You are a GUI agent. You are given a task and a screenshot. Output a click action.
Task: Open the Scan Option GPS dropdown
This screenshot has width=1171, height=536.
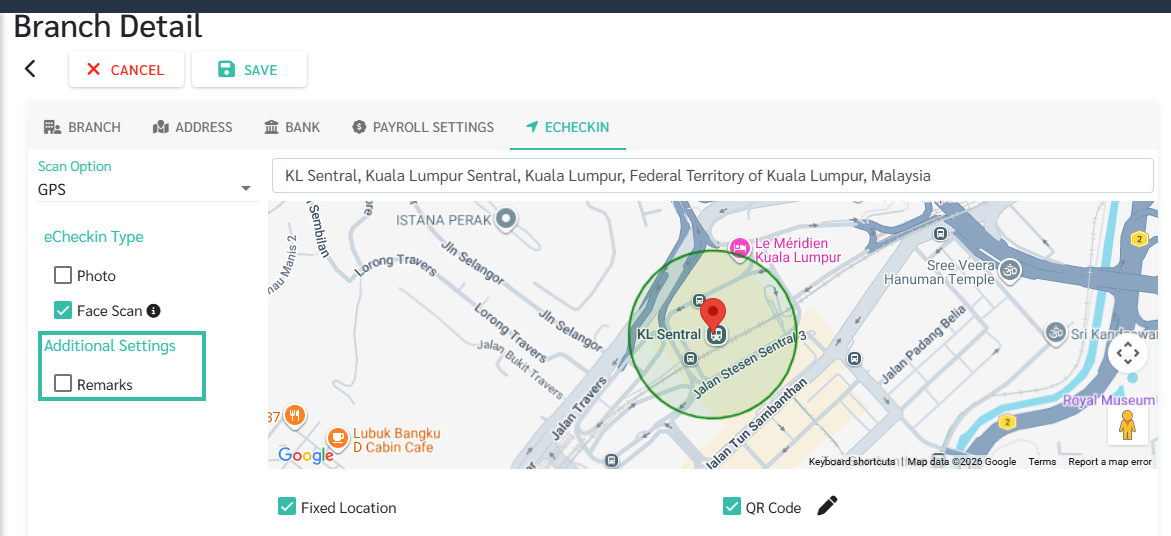[x=146, y=189]
